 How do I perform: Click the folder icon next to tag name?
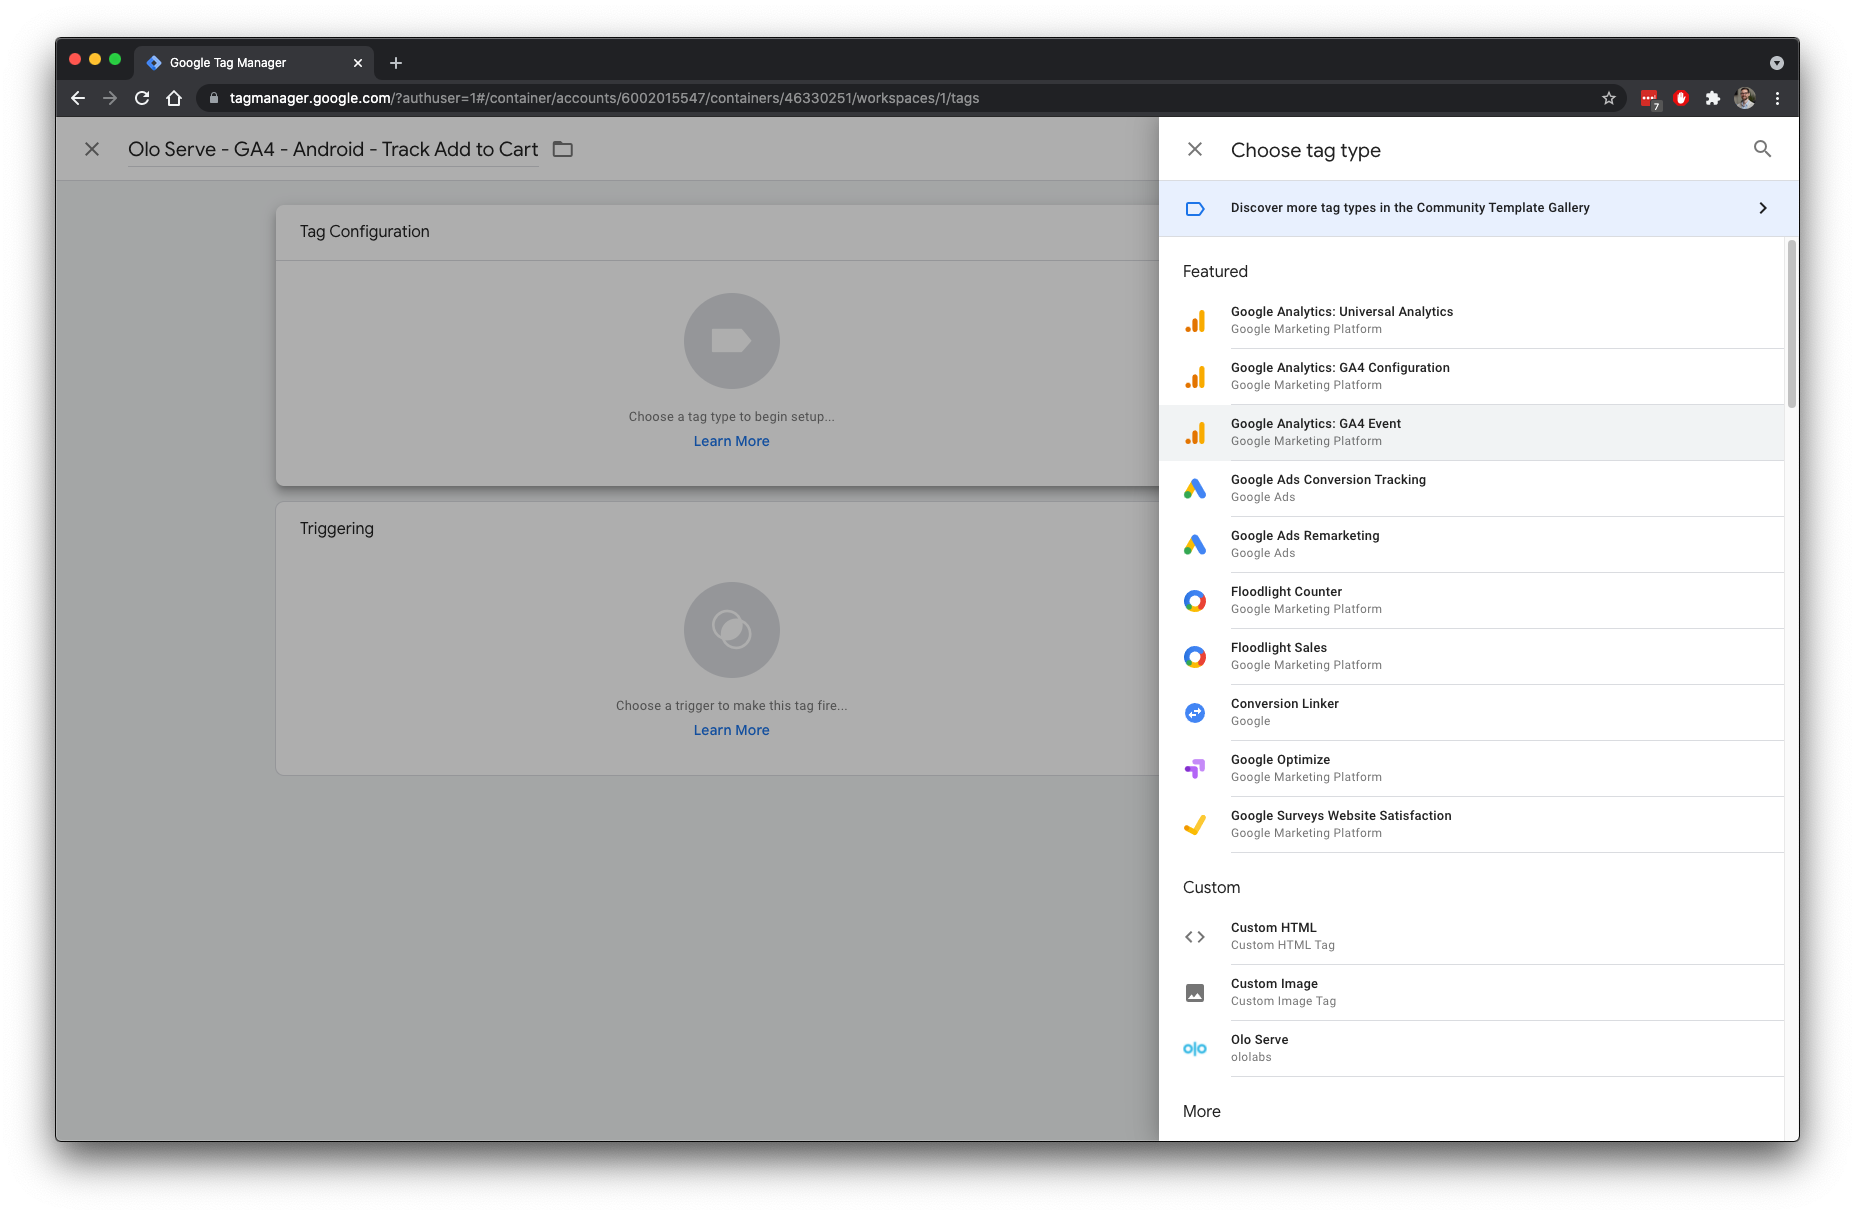(563, 149)
